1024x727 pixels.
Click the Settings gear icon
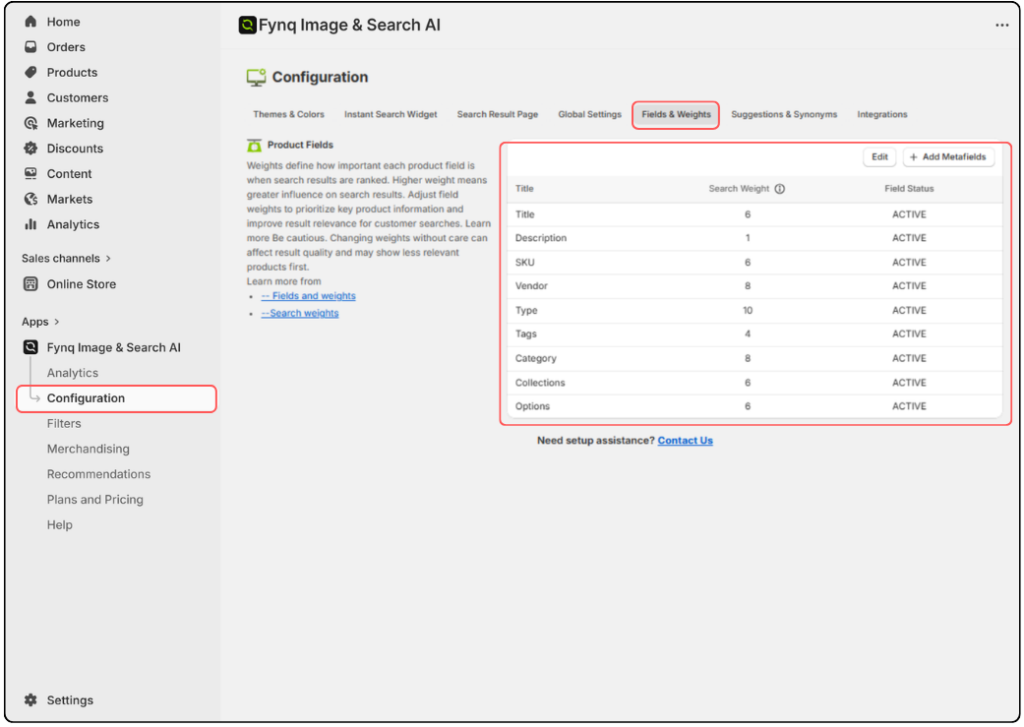coord(30,700)
